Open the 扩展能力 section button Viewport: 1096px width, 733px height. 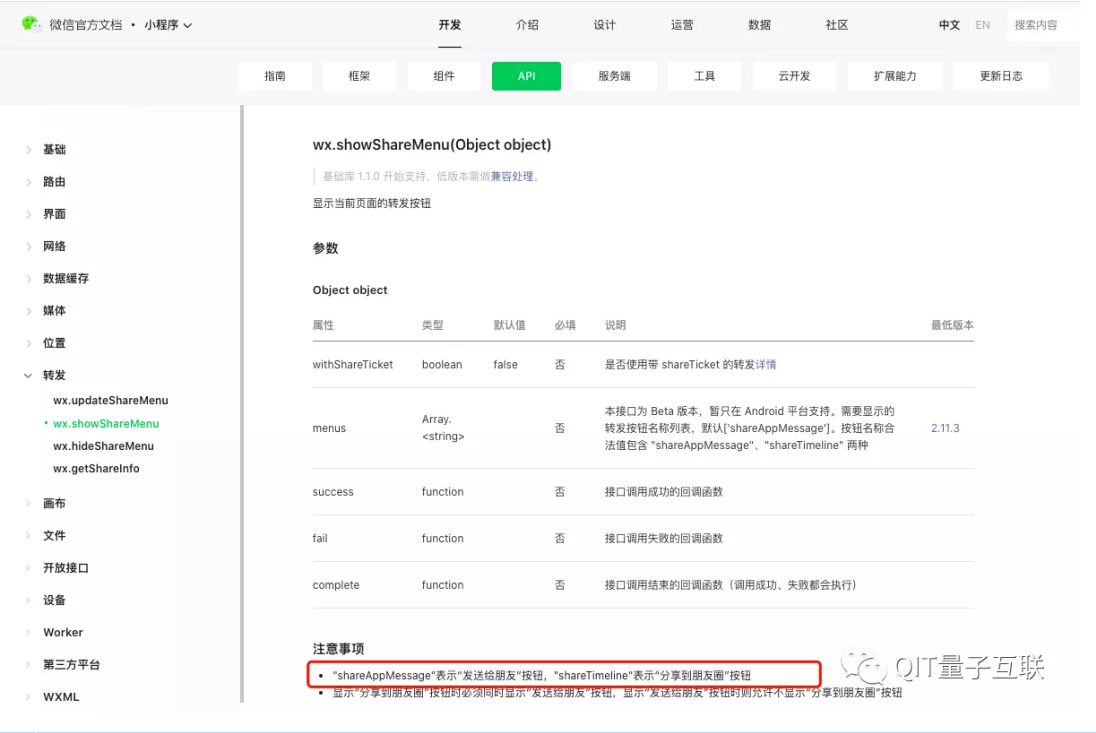coord(895,76)
